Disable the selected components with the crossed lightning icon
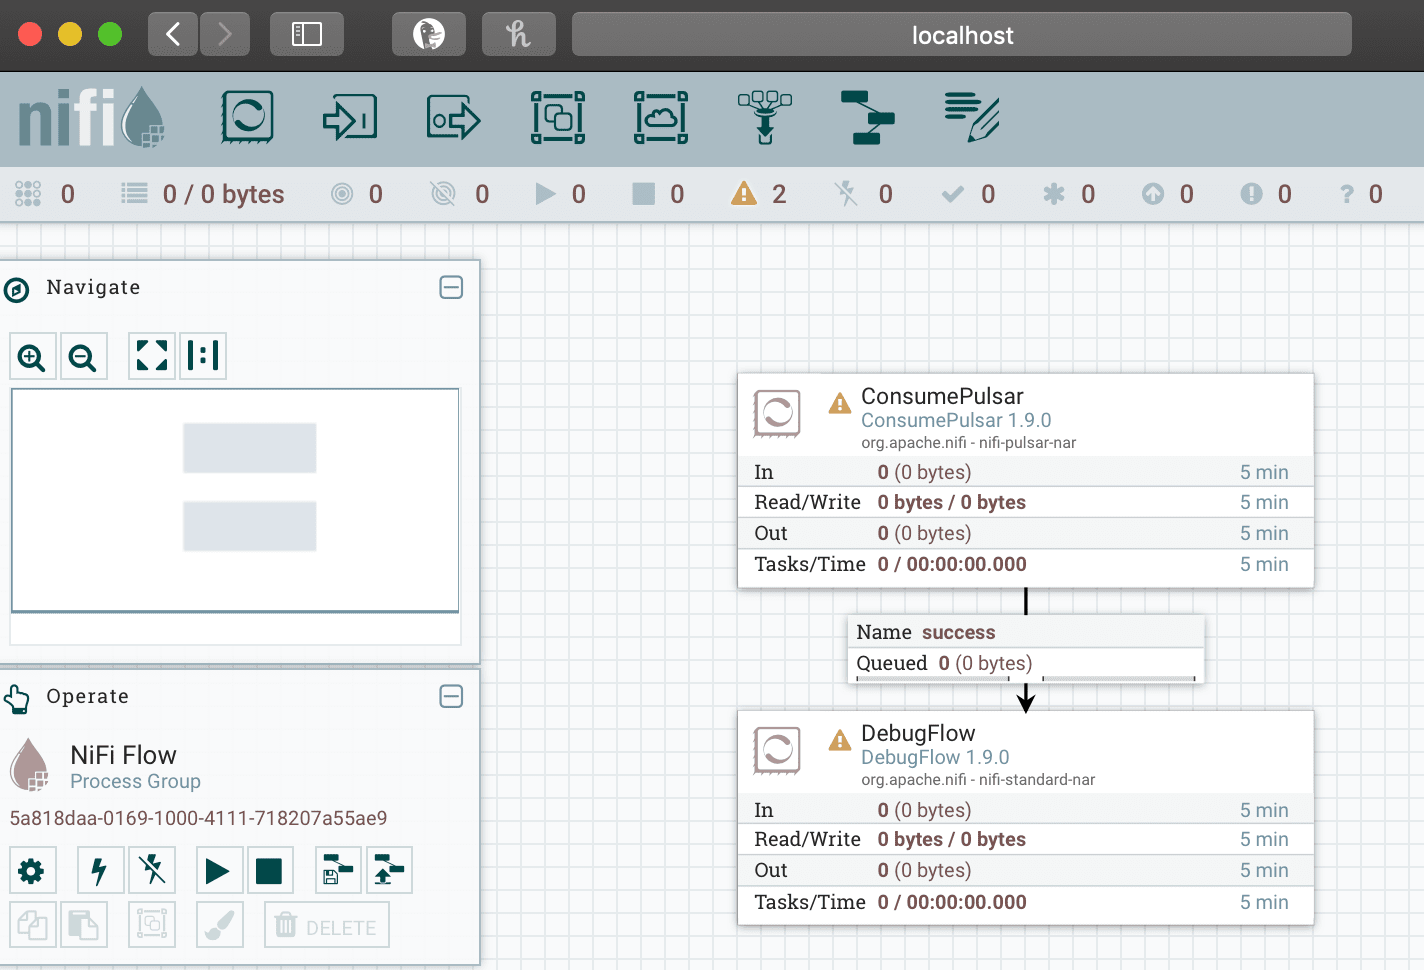 click(153, 870)
